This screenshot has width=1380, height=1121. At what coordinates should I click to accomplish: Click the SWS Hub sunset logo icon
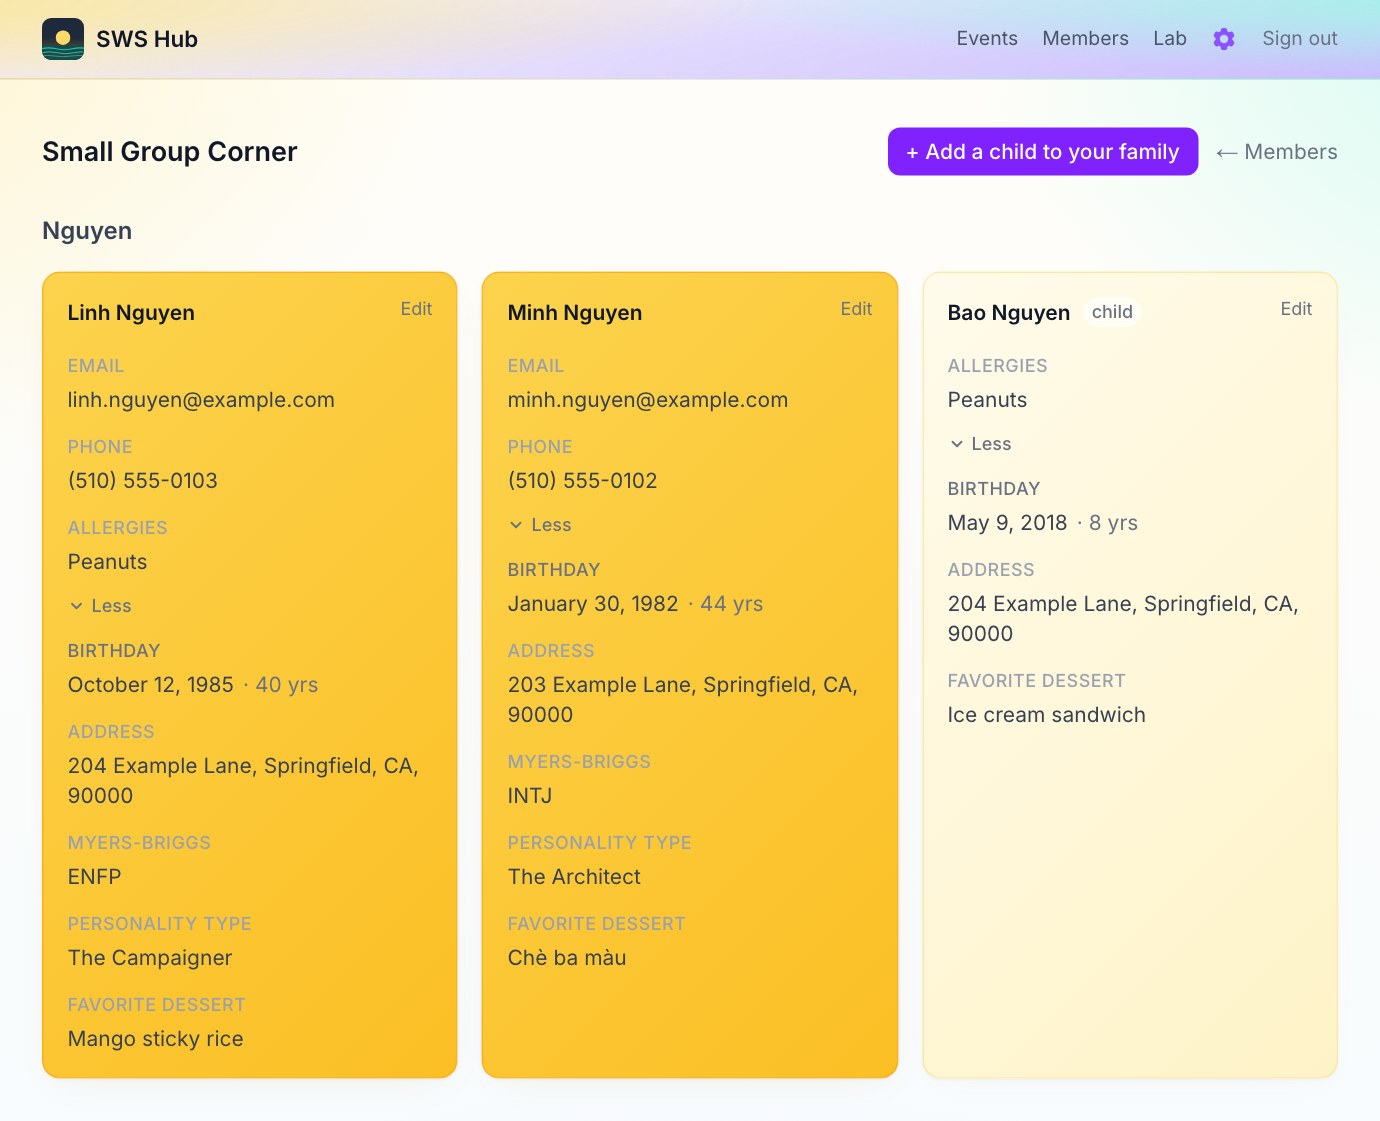pos(63,39)
